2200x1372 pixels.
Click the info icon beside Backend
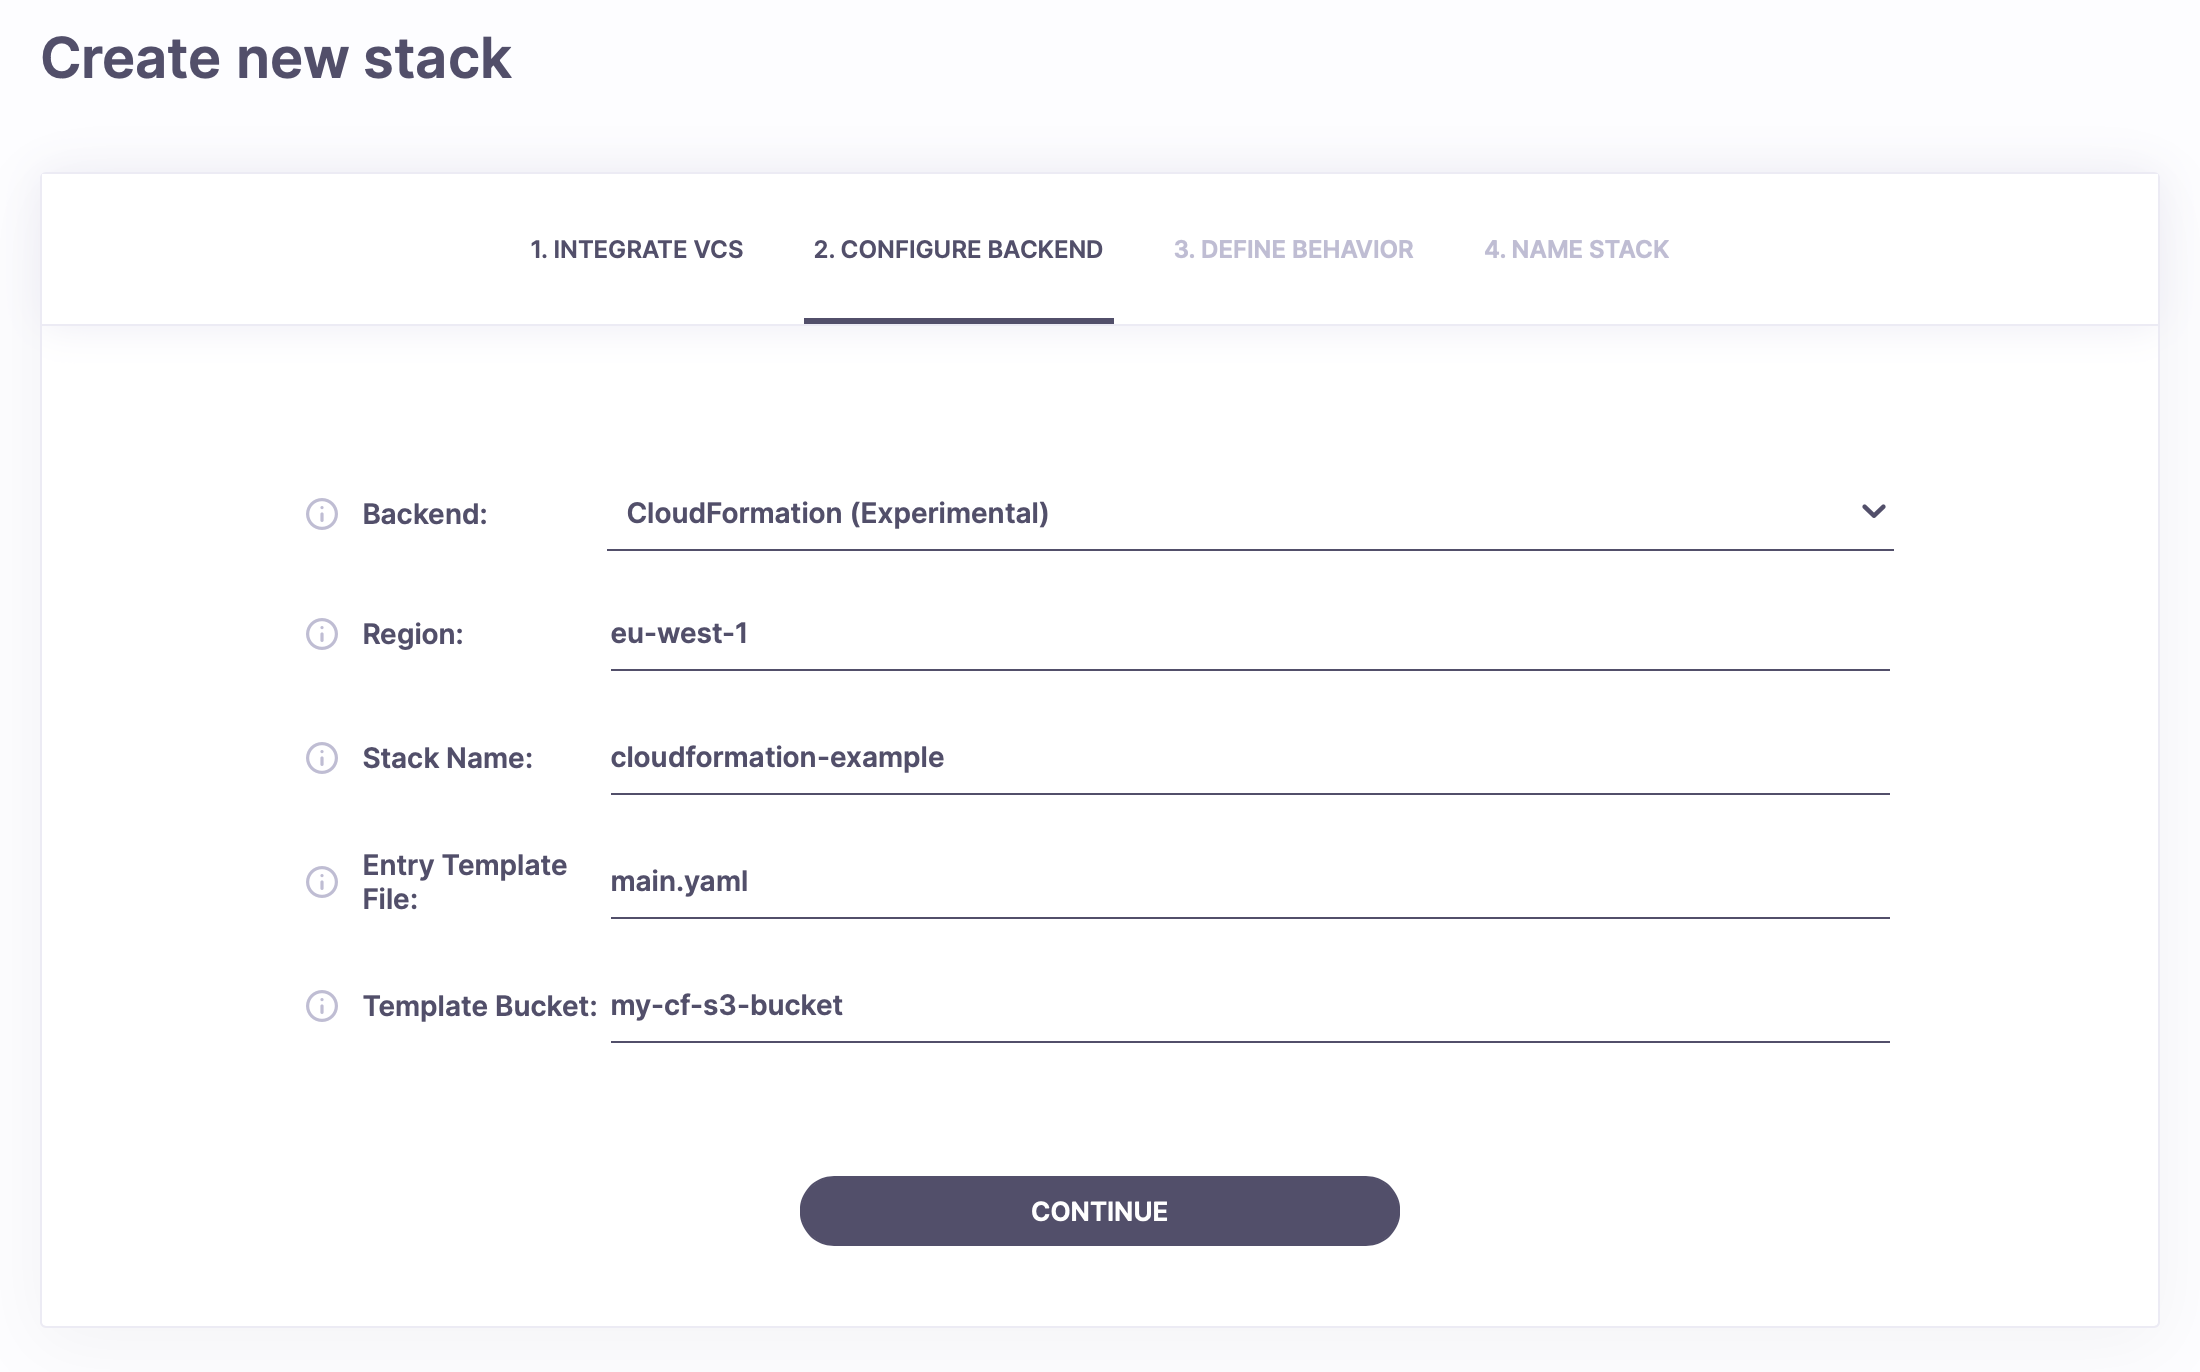click(321, 515)
